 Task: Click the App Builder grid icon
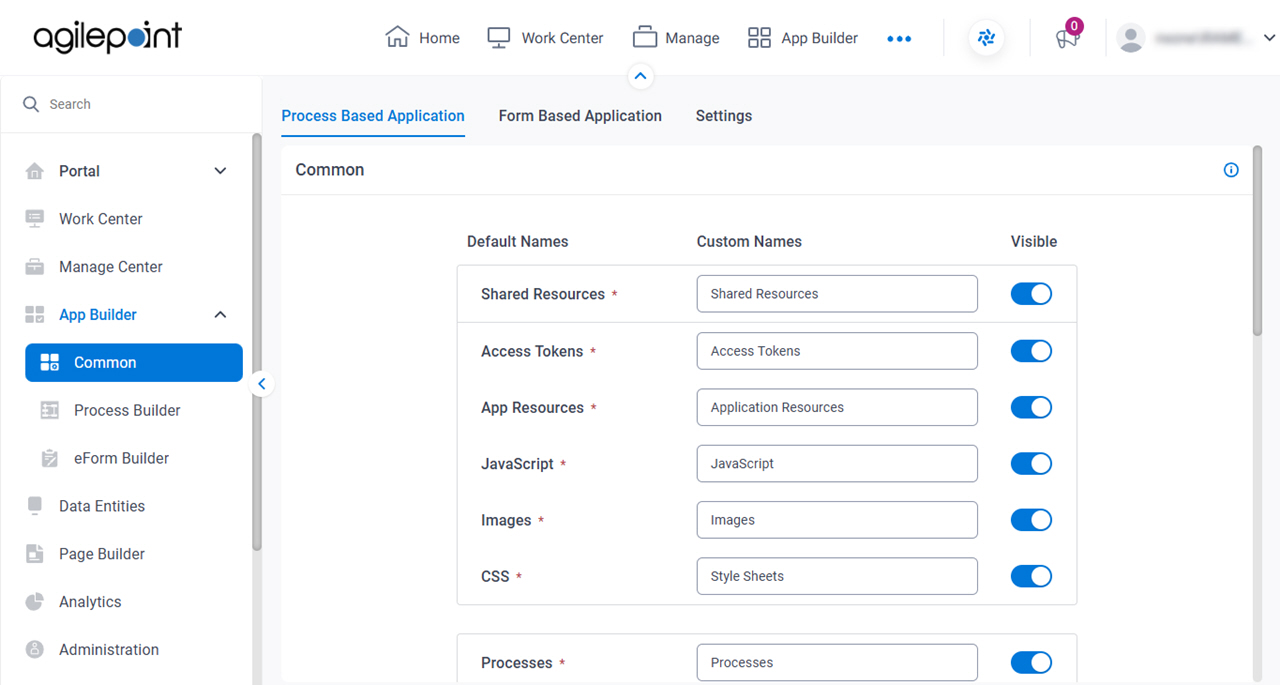point(760,38)
